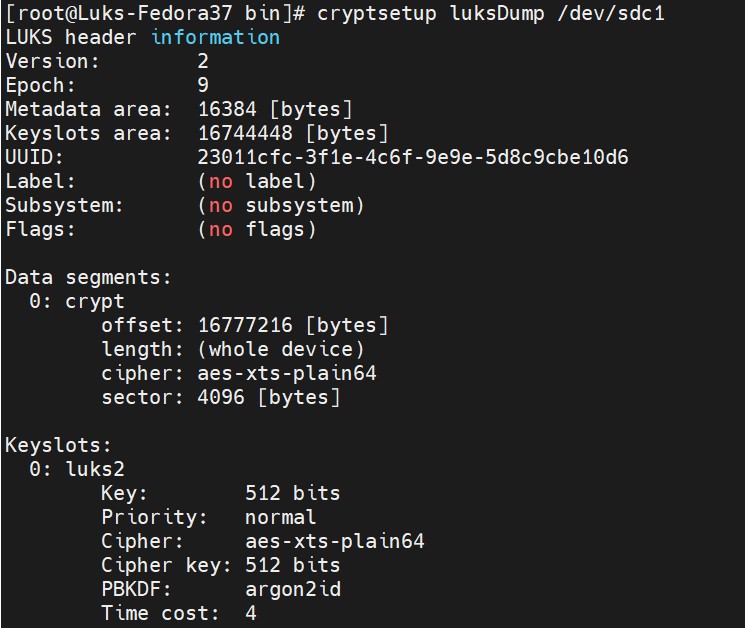Click the Priority value 'normal'
The image size is (745, 628).
tap(280, 517)
